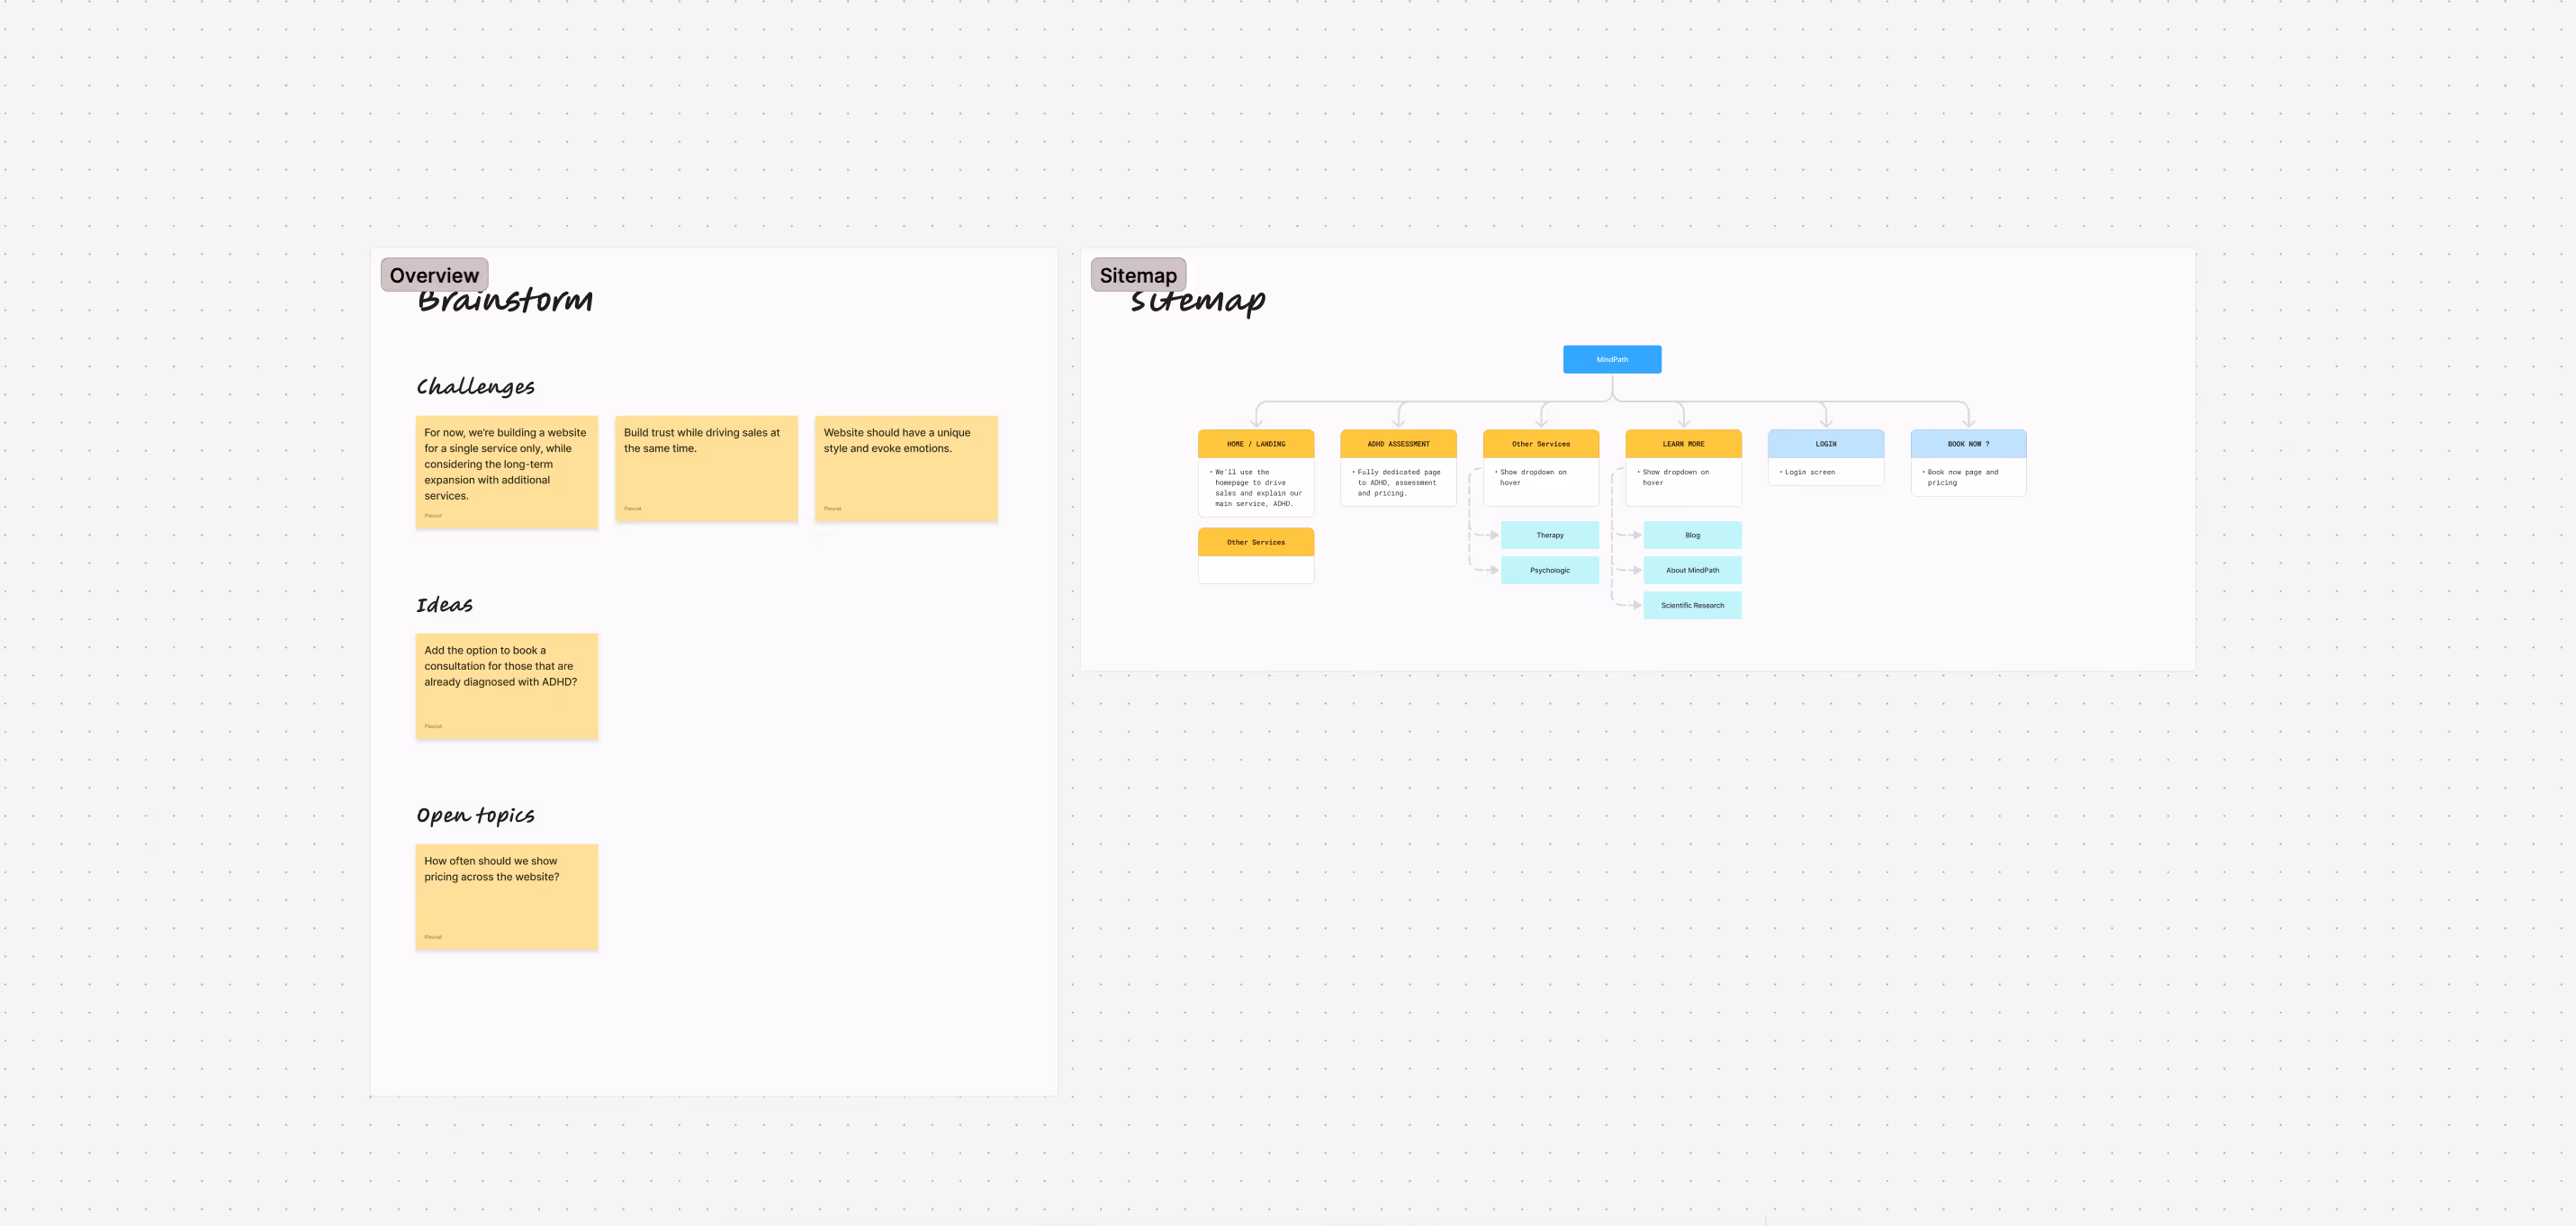Screen dimensions: 2576x1226
Task: Click the Scientific Research node
Action: [1692, 605]
